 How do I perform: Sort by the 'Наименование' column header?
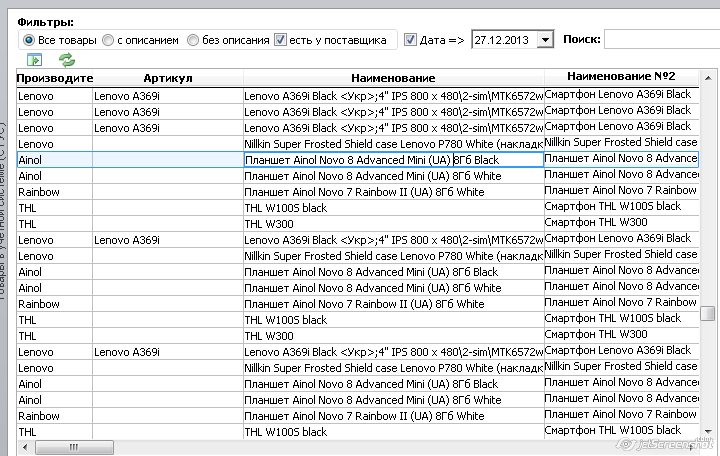[x=394, y=78]
